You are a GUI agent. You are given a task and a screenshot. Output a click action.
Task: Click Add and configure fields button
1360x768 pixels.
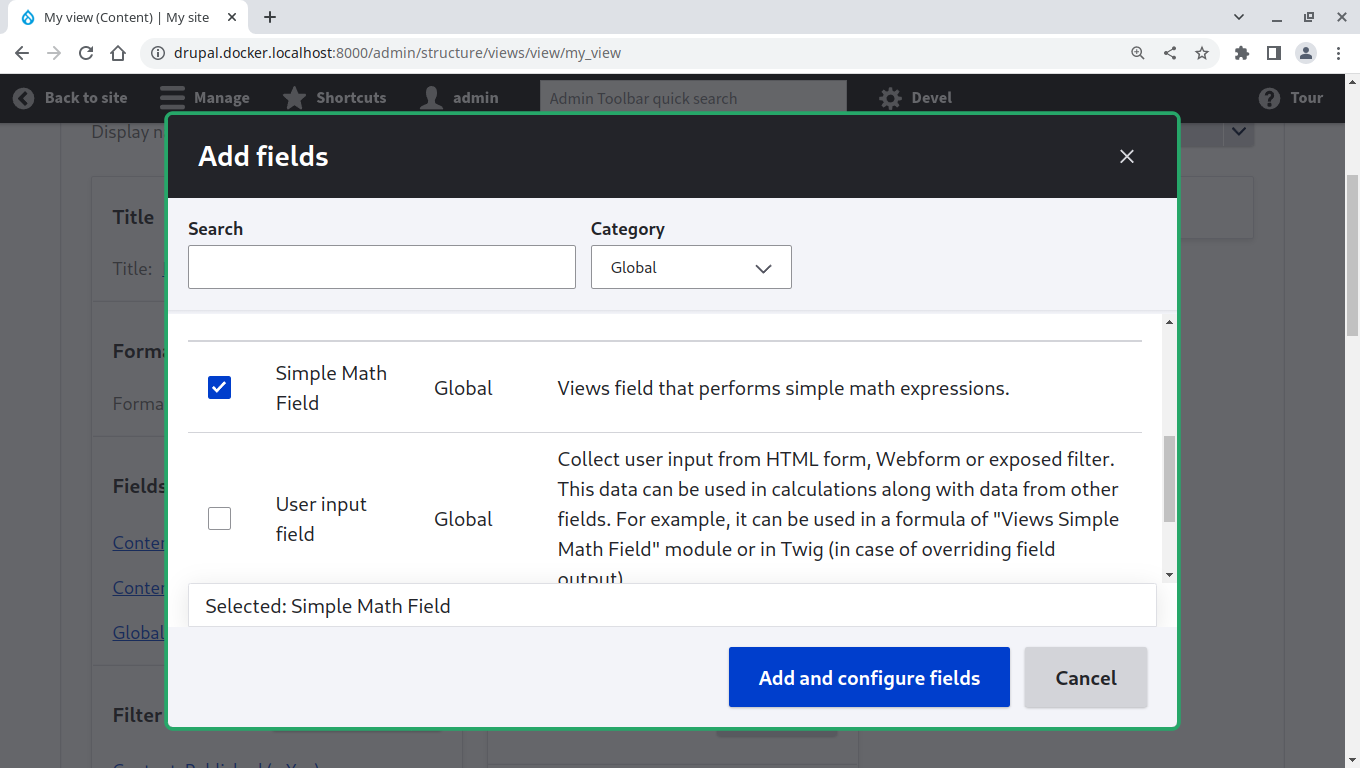click(869, 678)
